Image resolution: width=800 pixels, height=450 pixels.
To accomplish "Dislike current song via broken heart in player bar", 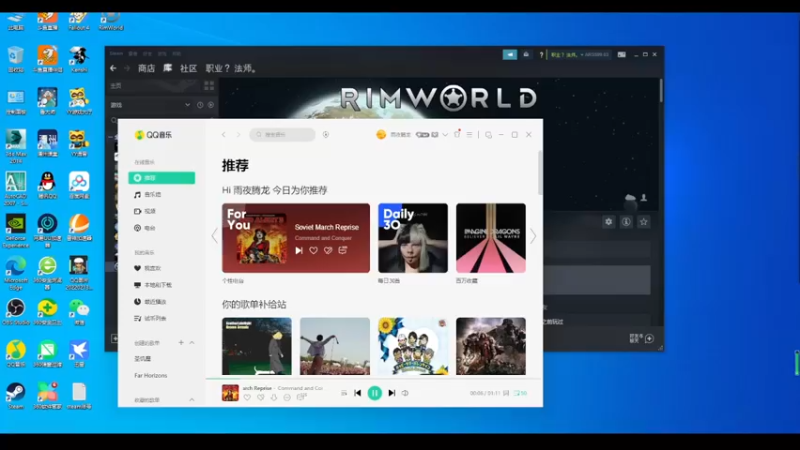I will point(261,397).
